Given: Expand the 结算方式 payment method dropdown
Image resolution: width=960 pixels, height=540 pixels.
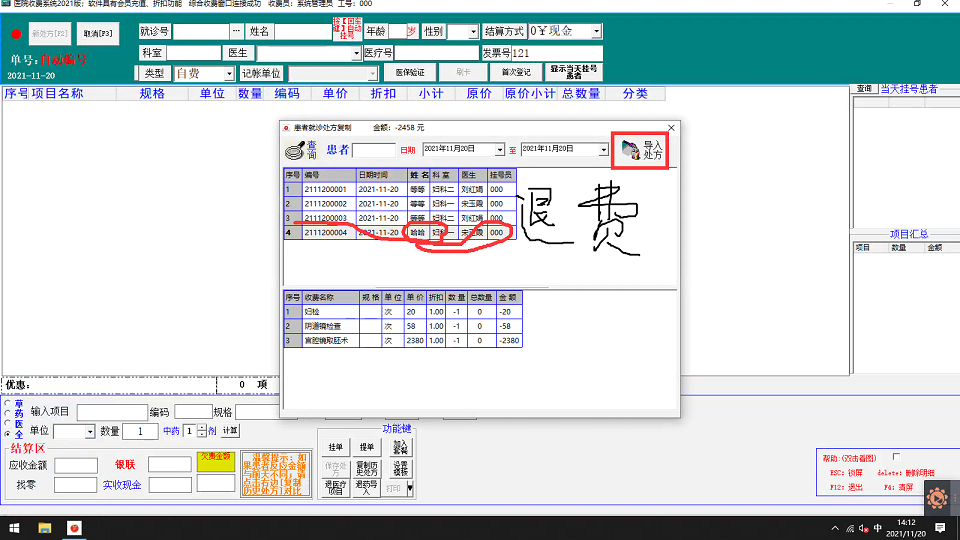Looking at the screenshot, I should point(596,32).
